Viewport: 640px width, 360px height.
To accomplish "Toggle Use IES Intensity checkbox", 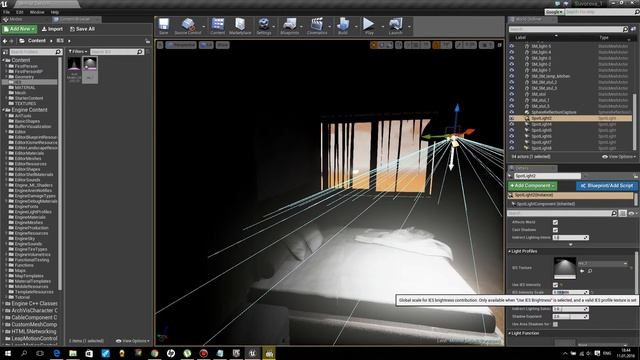I will pos(555,285).
